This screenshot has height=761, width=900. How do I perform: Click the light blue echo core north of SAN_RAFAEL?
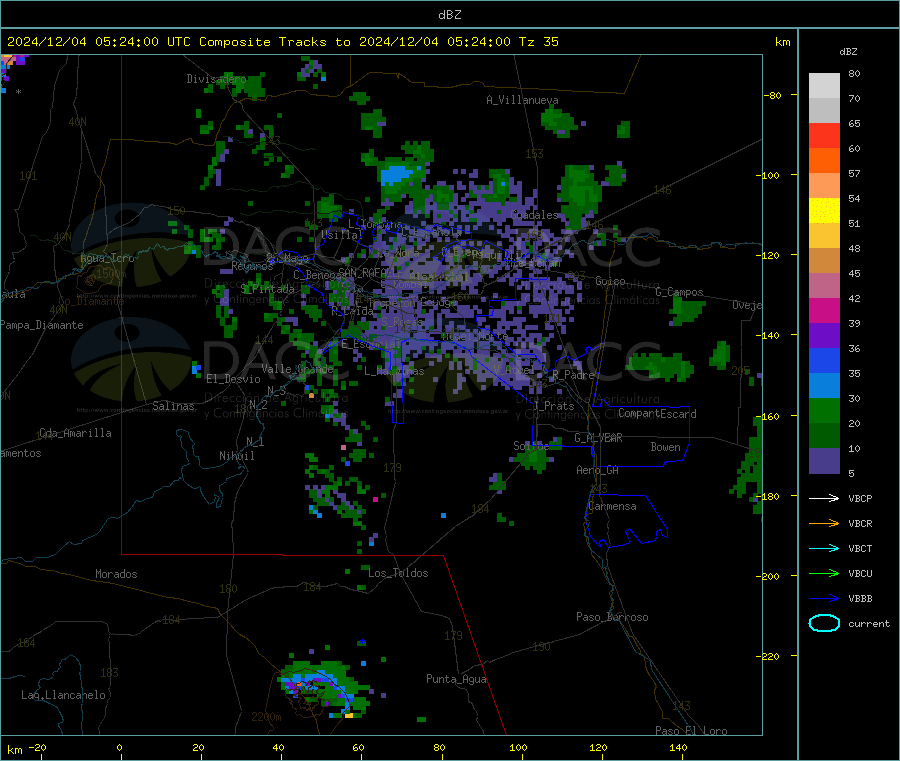pos(397,174)
